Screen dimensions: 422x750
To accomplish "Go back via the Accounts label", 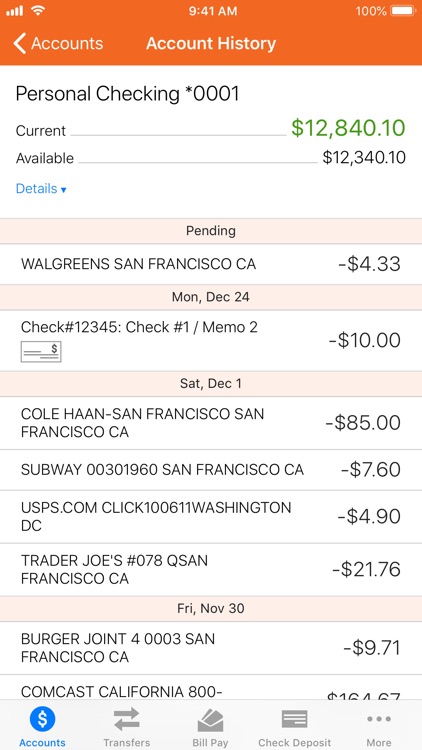I will [x=67, y=44].
